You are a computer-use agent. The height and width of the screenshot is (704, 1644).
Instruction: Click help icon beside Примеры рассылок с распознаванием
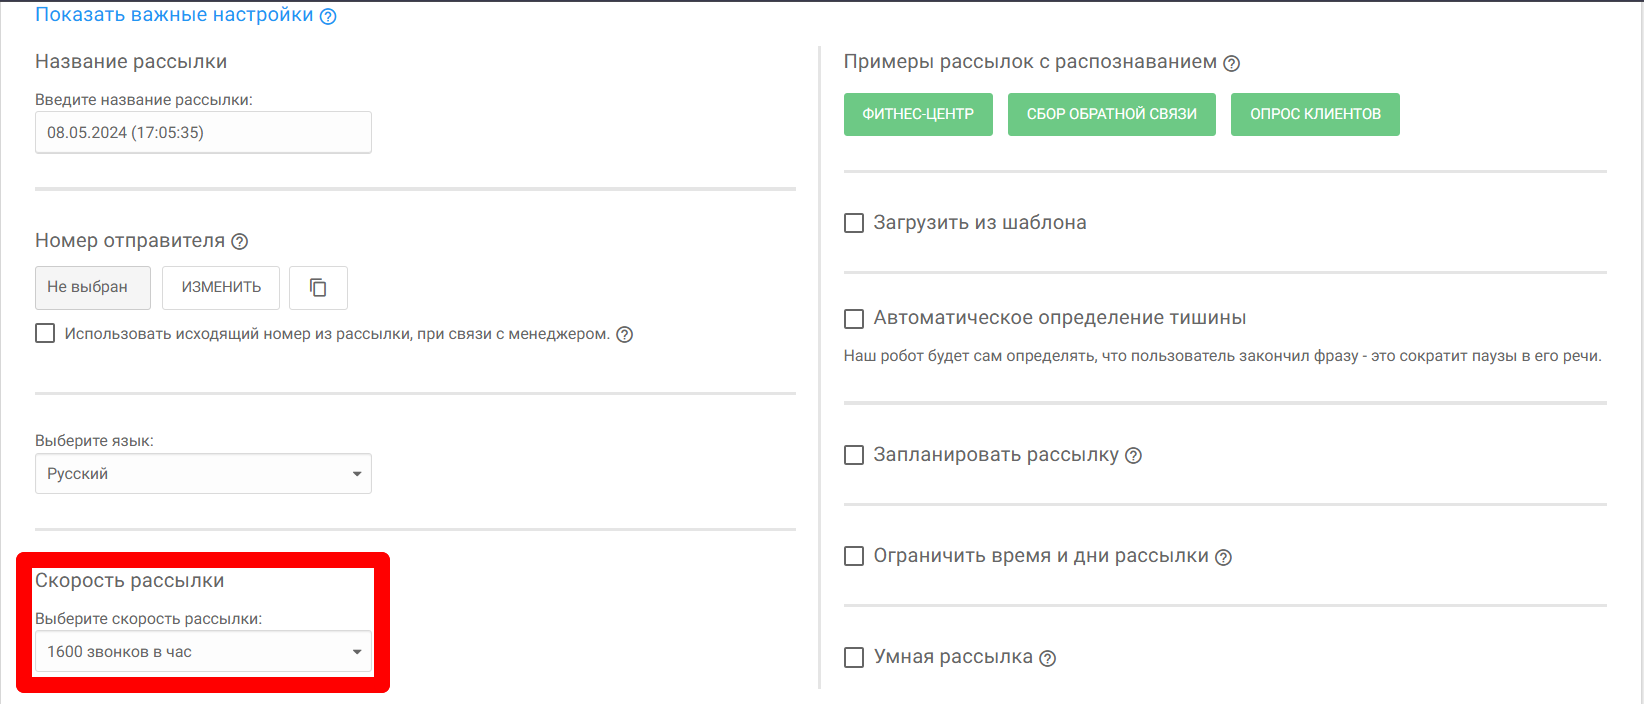pyautogui.click(x=1232, y=63)
